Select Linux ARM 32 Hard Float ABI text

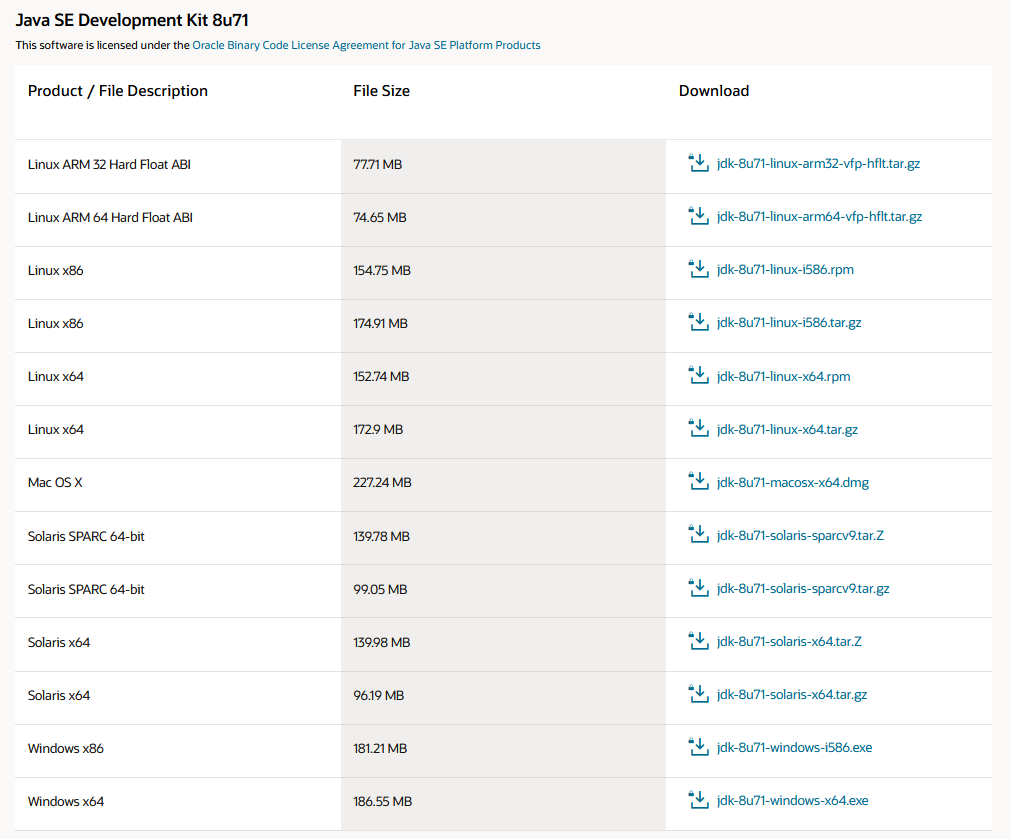point(109,164)
